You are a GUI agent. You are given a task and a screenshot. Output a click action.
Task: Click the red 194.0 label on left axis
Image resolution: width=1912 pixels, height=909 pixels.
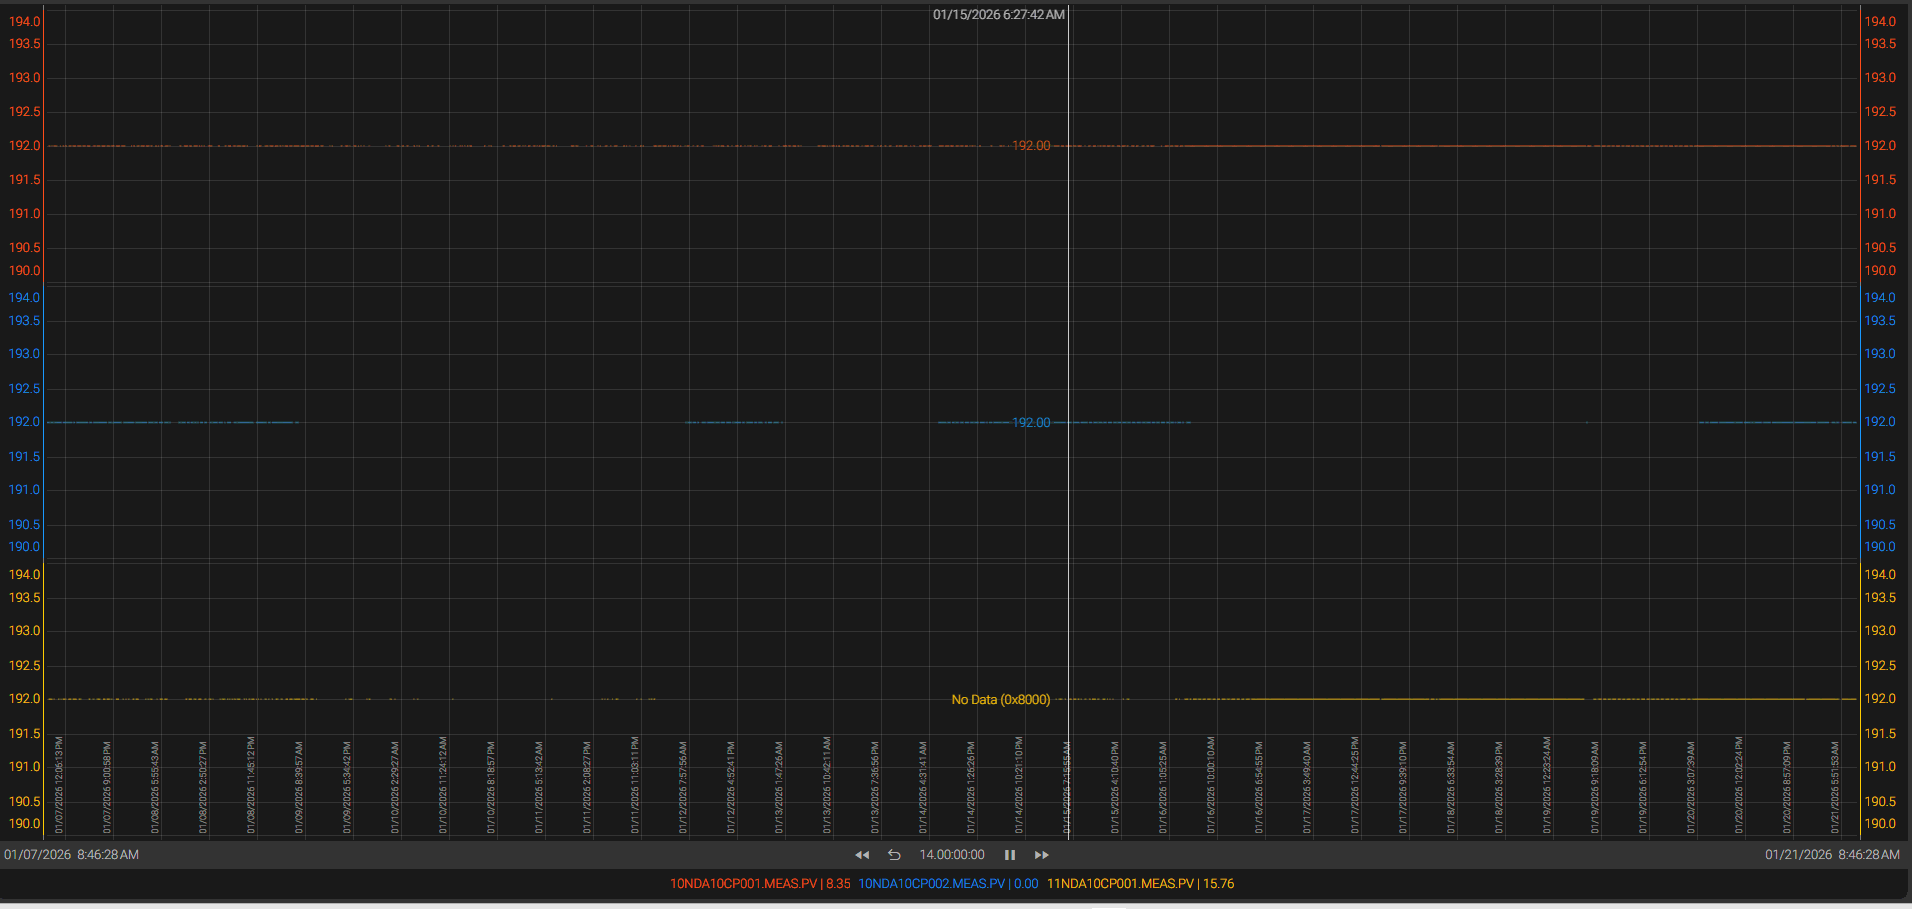25,22
